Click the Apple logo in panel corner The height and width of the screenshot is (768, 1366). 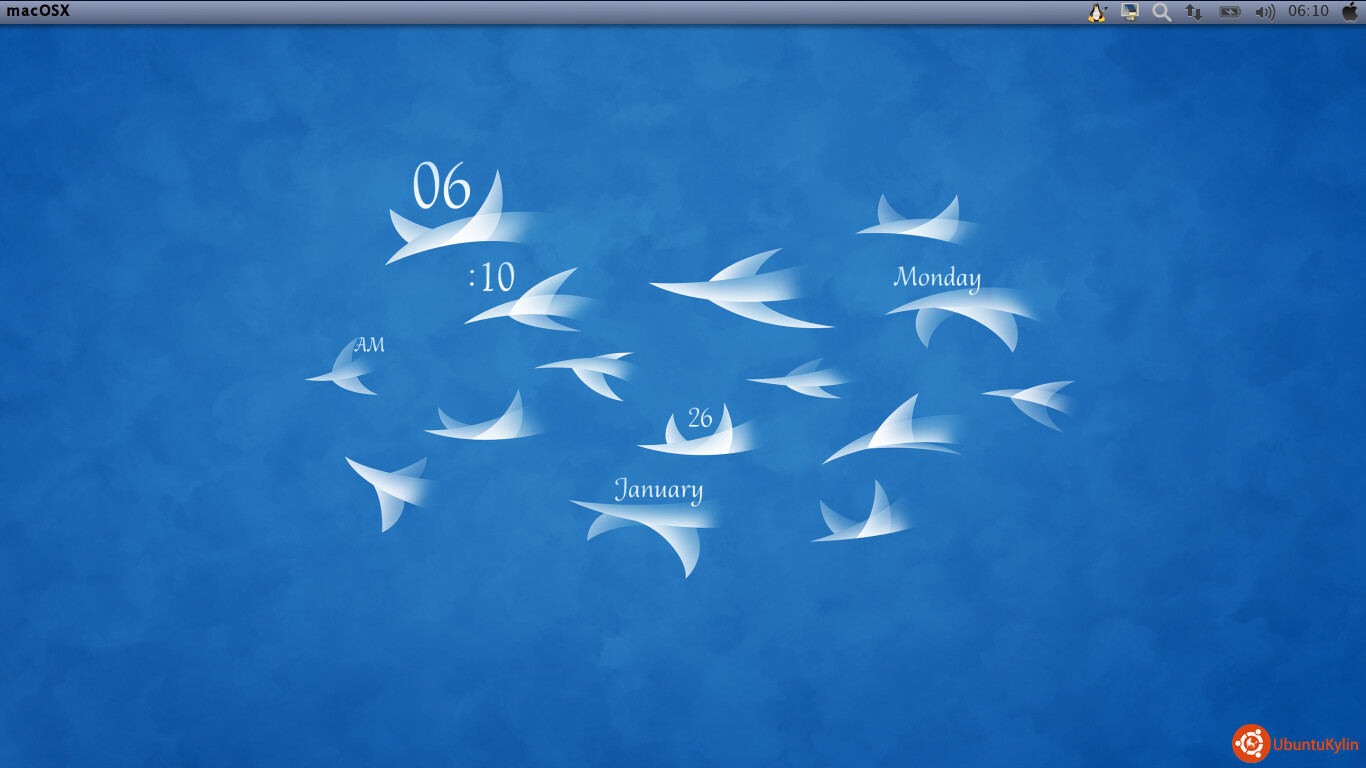click(x=1350, y=11)
